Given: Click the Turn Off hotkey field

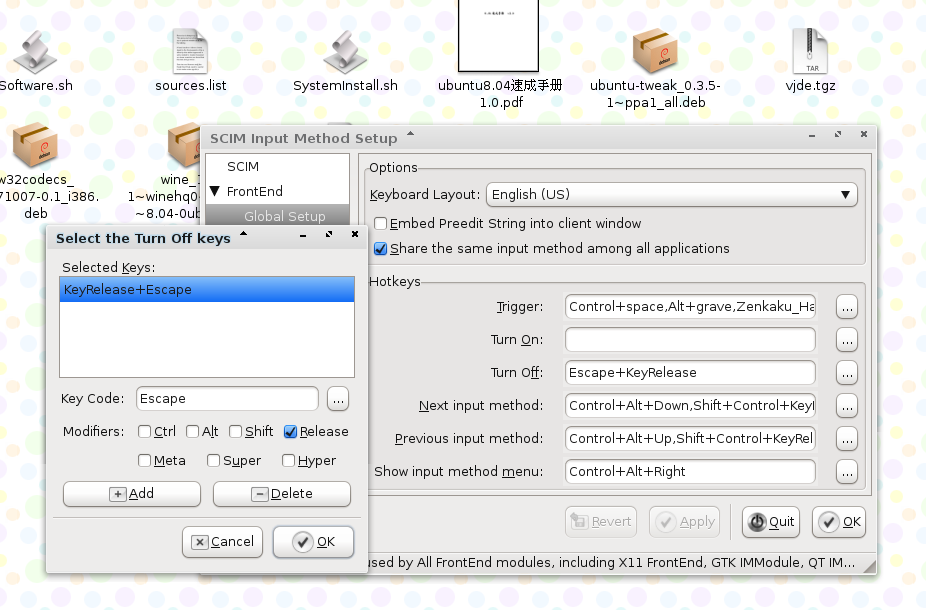Looking at the screenshot, I should [690, 373].
